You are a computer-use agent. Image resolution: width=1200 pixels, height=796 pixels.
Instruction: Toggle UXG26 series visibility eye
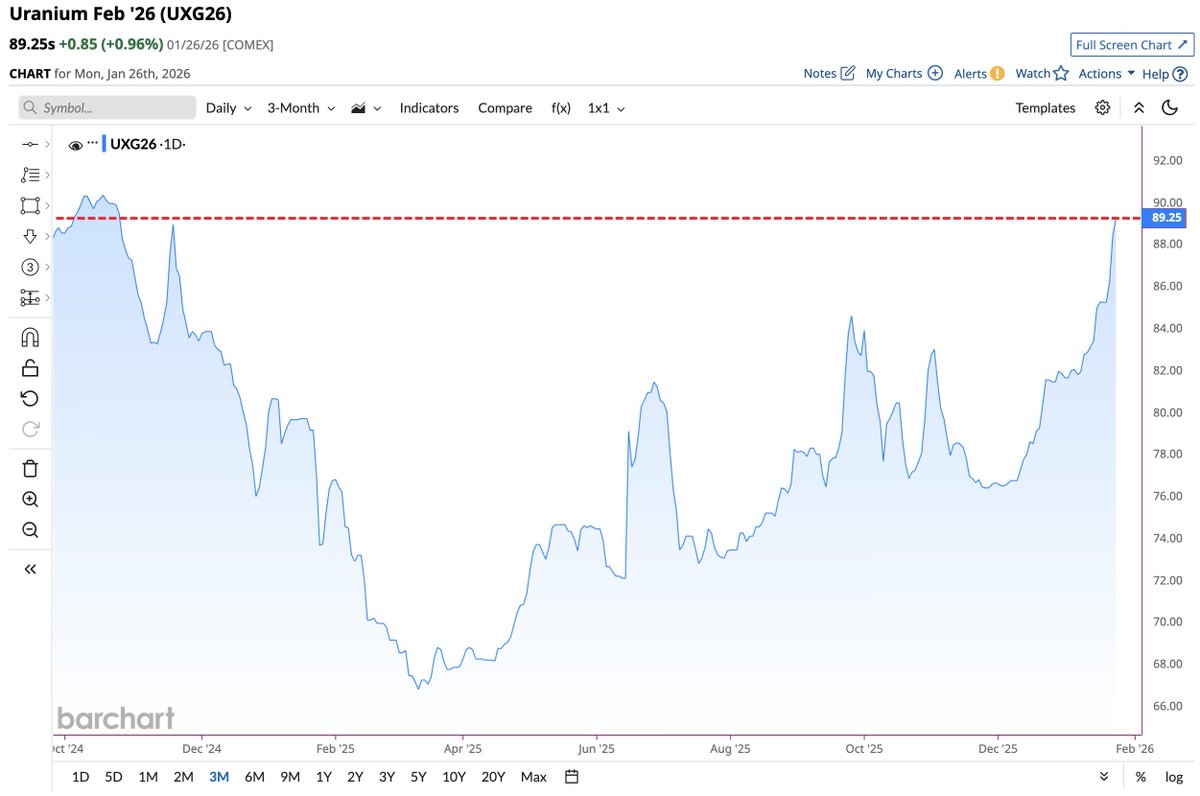tap(75, 145)
